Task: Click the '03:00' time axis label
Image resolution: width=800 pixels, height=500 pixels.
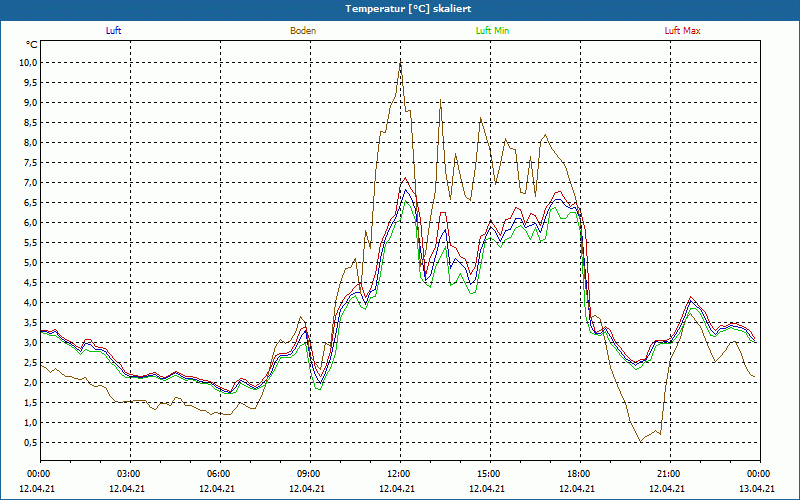Action: [x=130, y=474]
